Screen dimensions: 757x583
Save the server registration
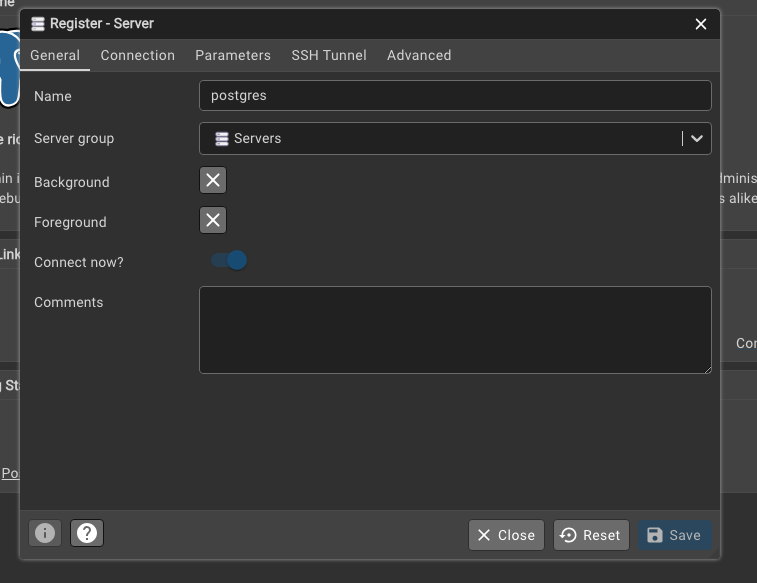pyautogui.click(x=674, y=535)
